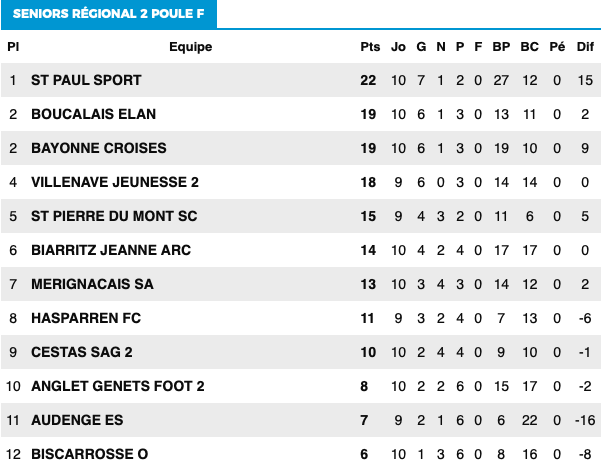Select VILLENAVE JEUNESSE 2 in the table
Viewport: 601px width, 471px height.
click(x=115, y=182)
